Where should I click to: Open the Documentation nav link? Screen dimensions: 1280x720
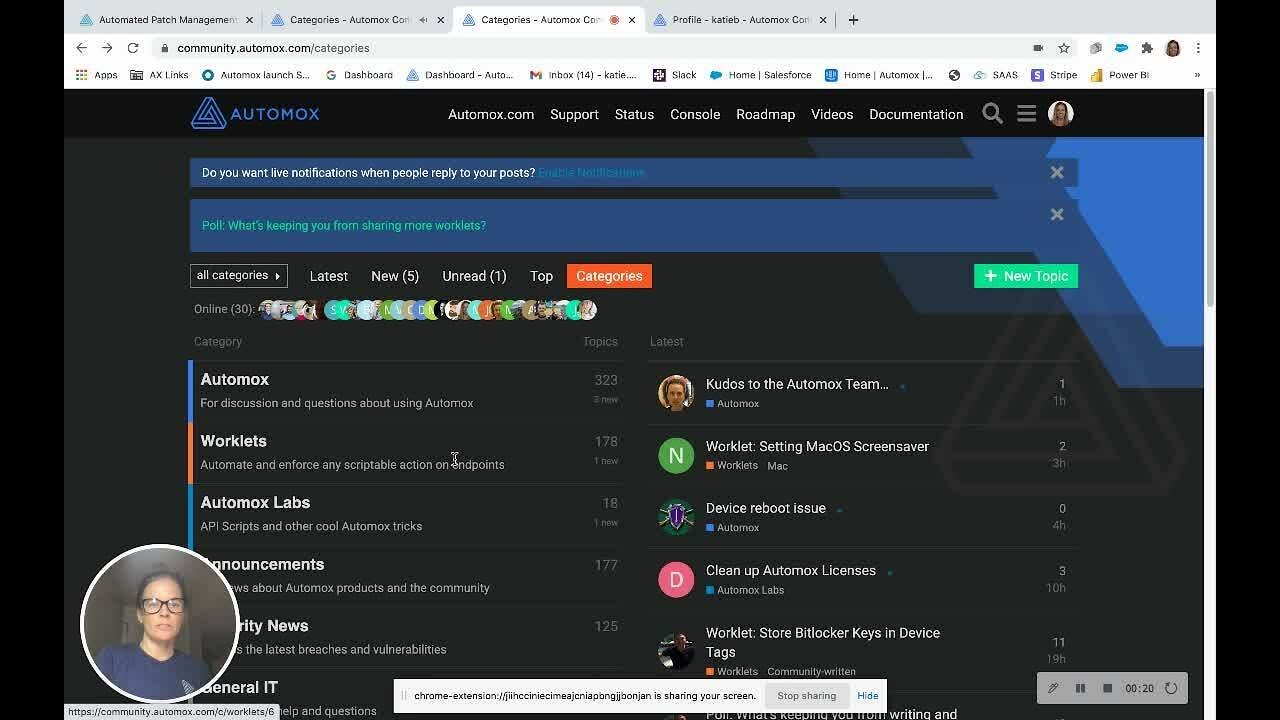[916, 114]
